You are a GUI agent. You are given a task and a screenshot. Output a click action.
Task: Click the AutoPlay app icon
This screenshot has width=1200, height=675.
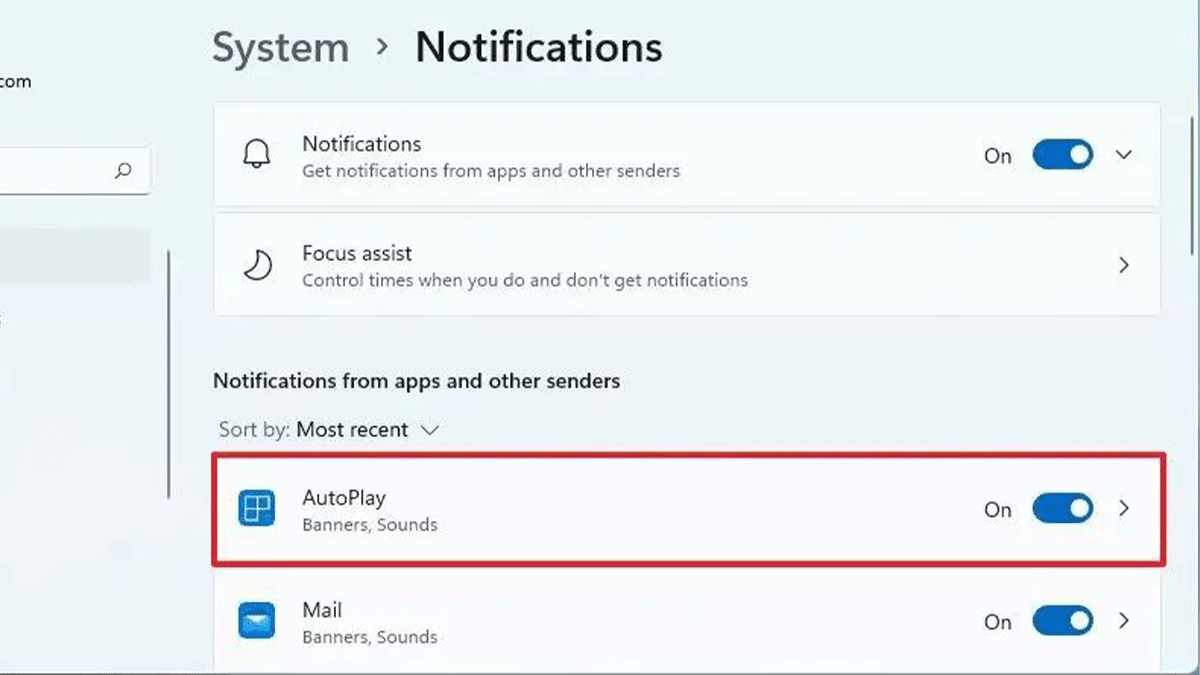pos(257,509)
